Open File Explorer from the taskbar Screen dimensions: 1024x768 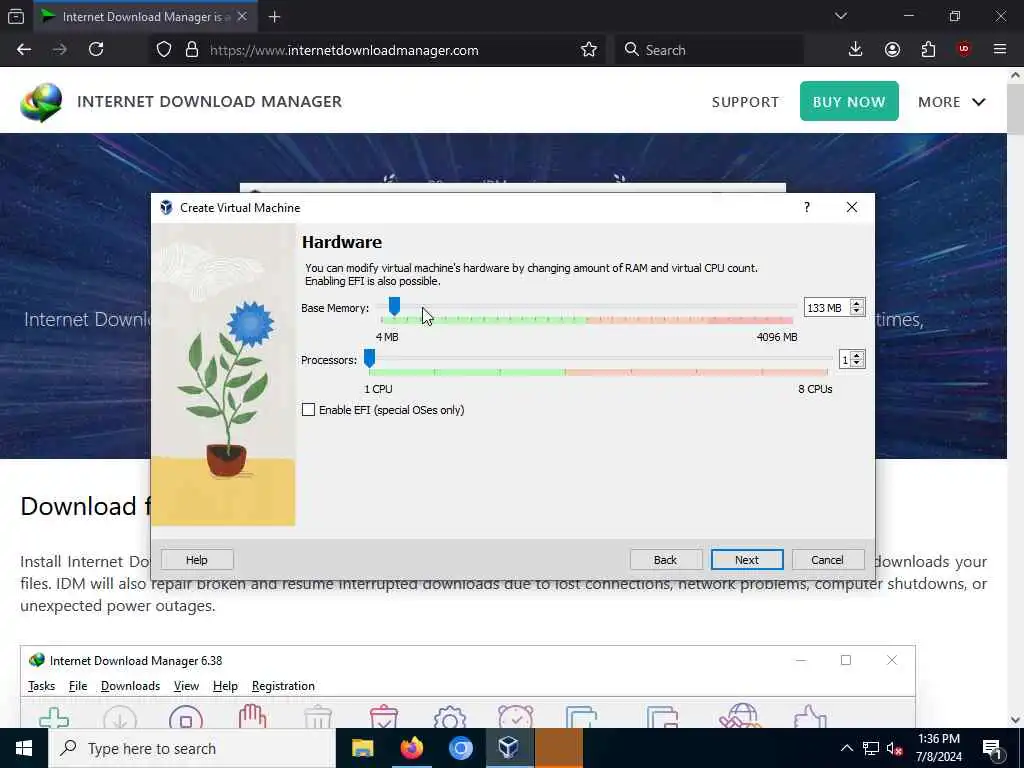tap(362, 748)
